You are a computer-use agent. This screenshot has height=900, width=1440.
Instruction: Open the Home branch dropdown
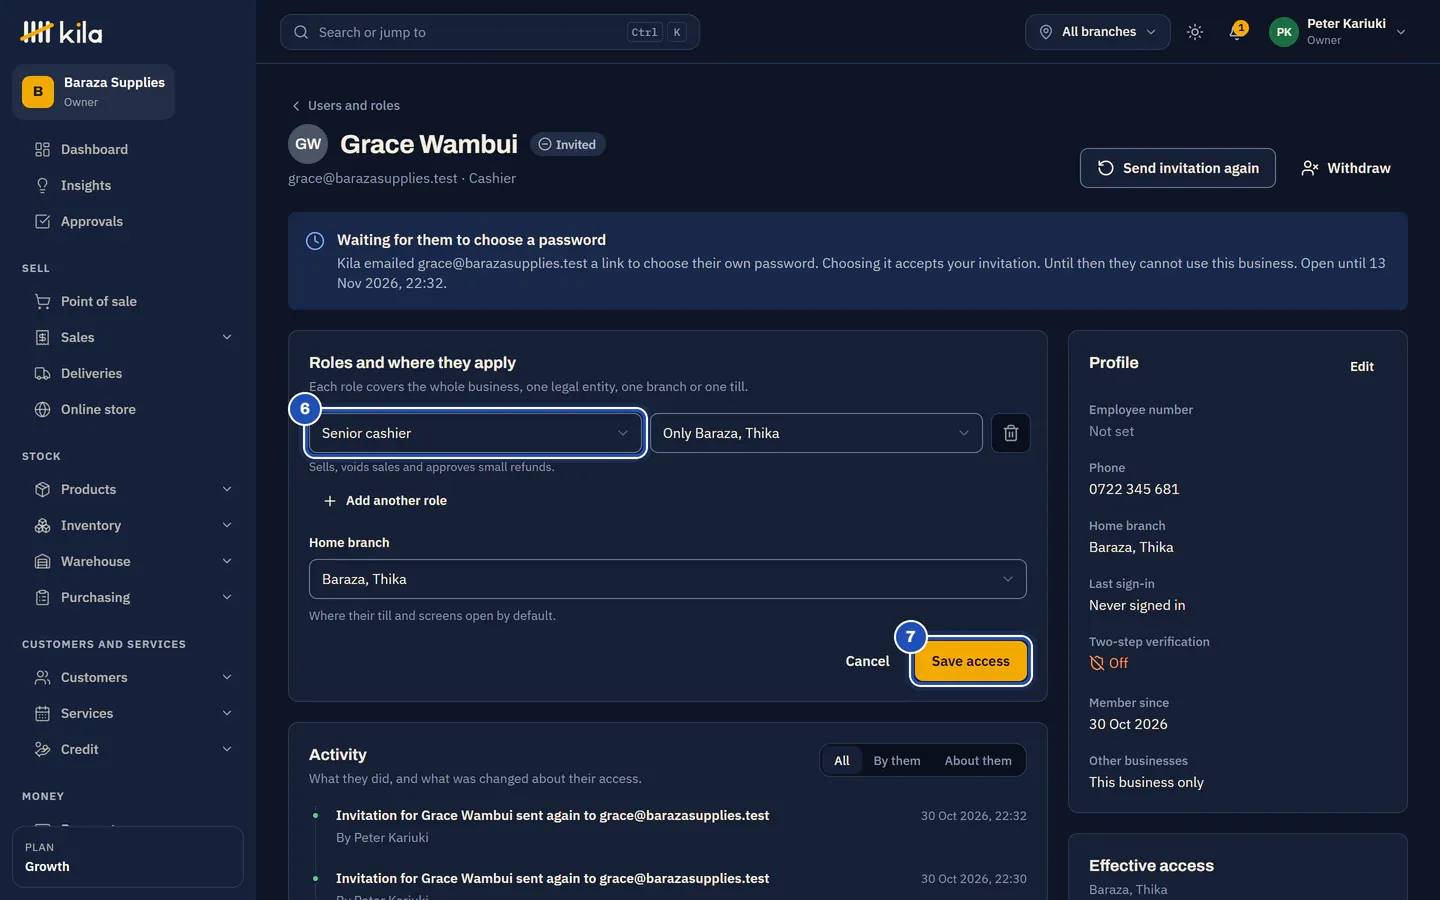point(668,579)
